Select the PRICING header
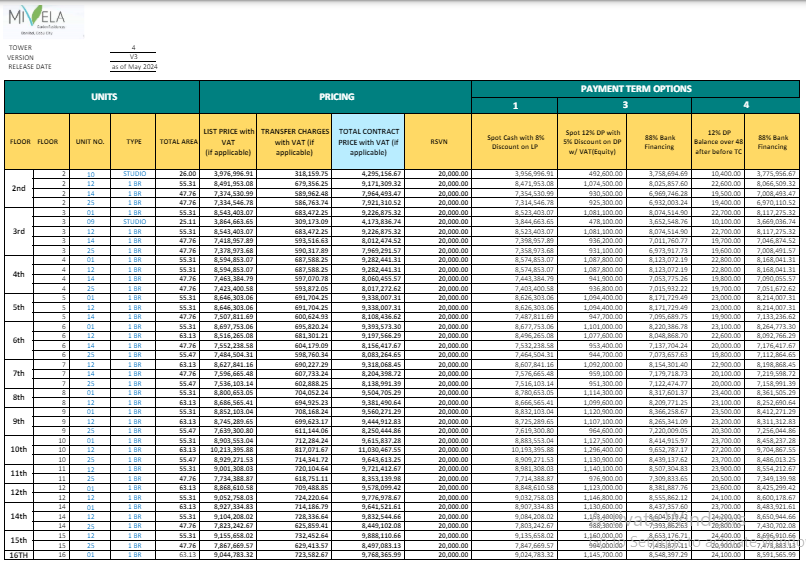 pyautogui.click(x=336, y=97)
